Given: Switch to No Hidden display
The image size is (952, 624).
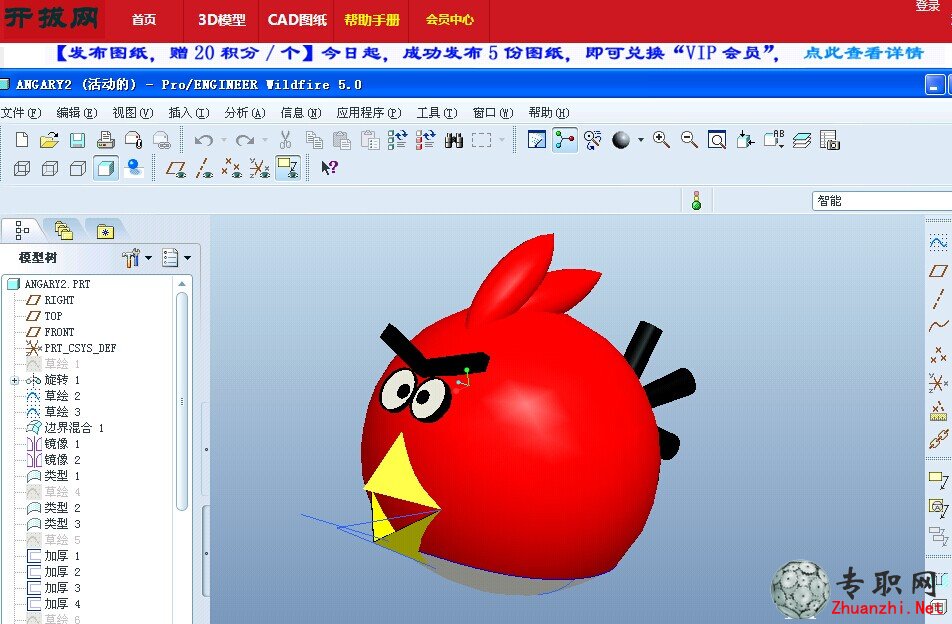Looking at the screenshot, I should pyautogui.click(x=78, y=168).
